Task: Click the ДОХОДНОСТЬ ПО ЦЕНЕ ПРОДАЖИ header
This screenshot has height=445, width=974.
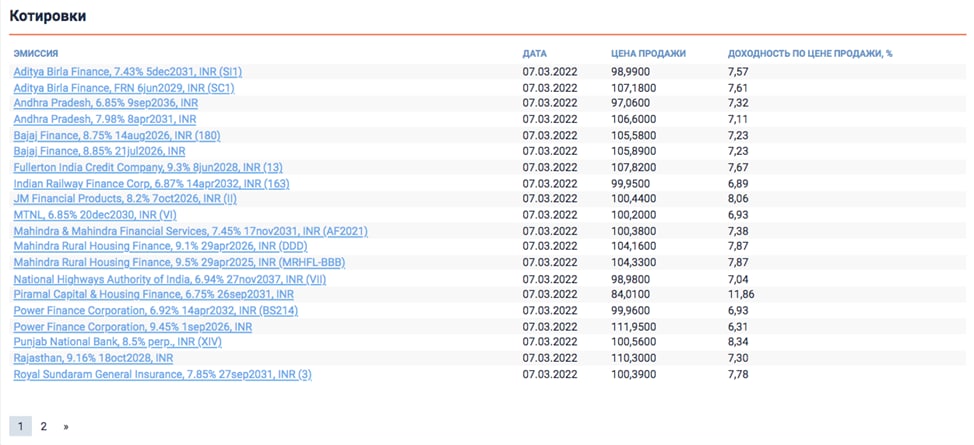Action: (810, 54)
